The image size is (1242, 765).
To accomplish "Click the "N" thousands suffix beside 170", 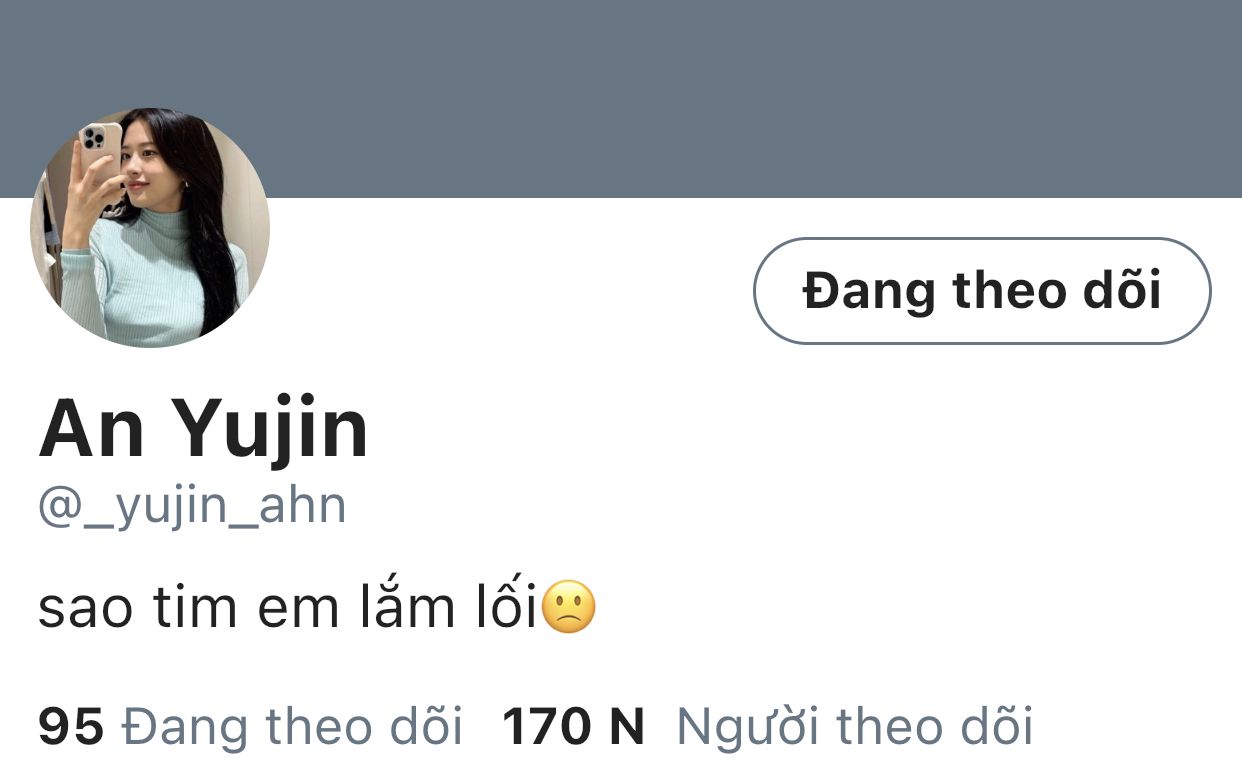I will coord(626,726).
